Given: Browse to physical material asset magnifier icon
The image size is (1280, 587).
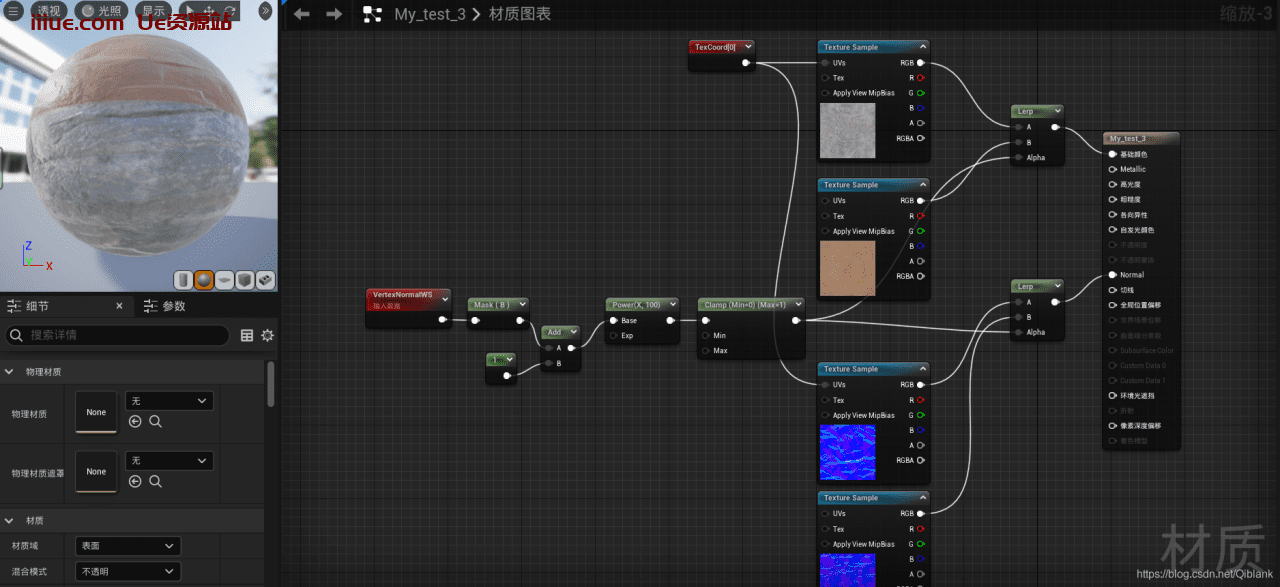Looking at the screenshot, I should [x=155, y=422].
